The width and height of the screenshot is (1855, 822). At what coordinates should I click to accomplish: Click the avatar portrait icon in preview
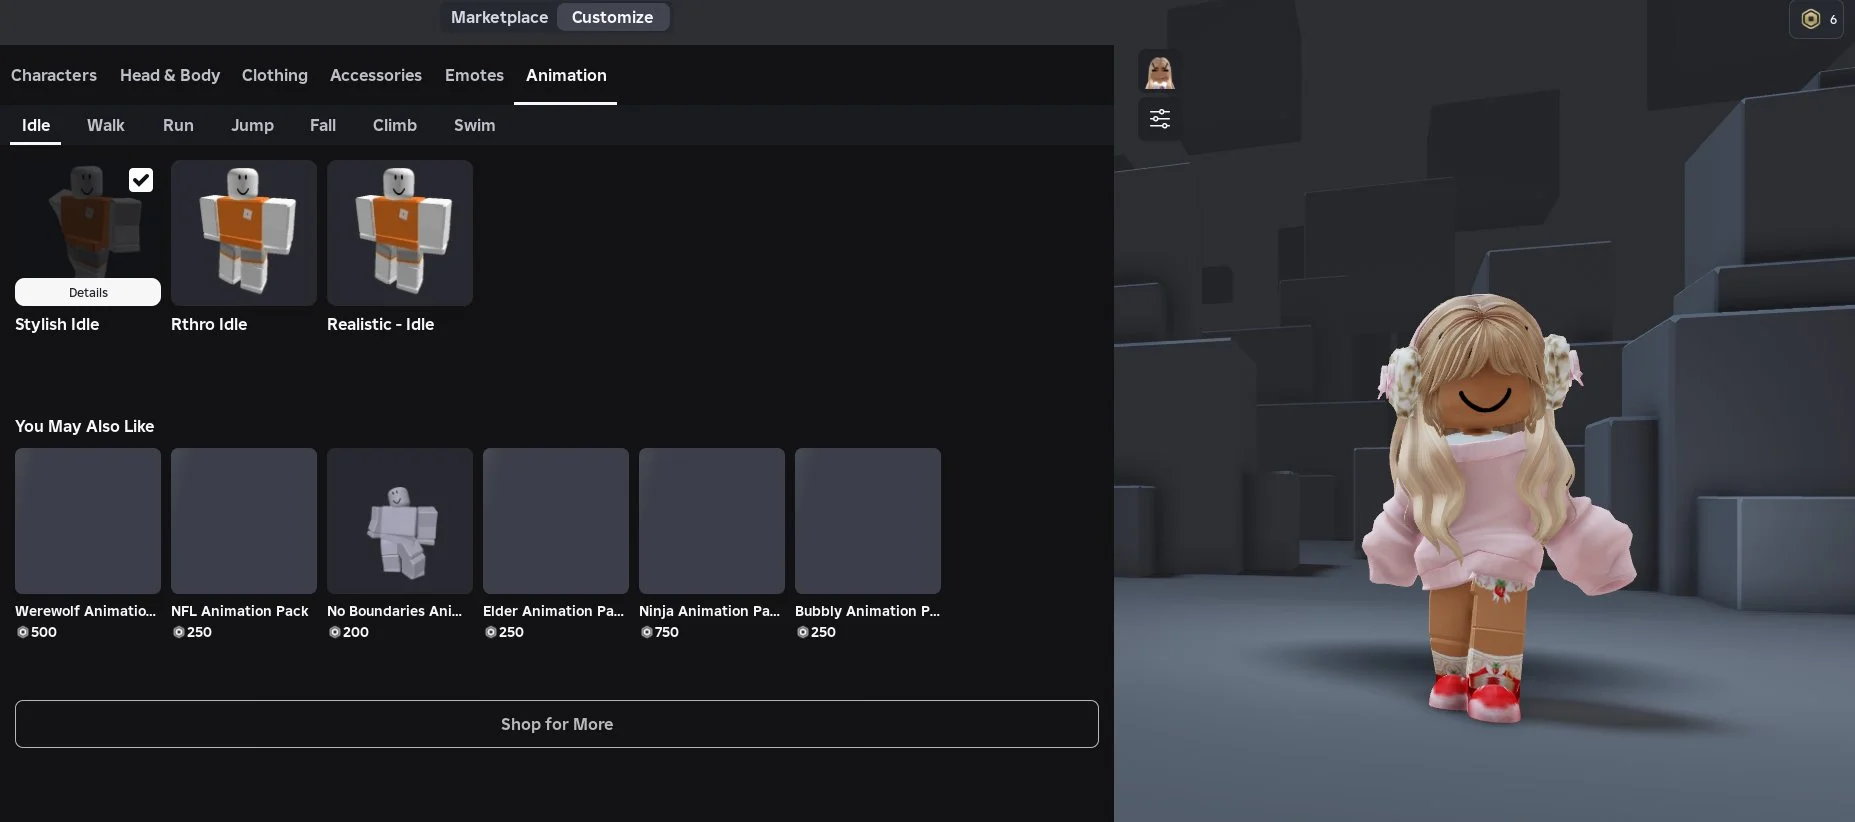point(1159,72)
